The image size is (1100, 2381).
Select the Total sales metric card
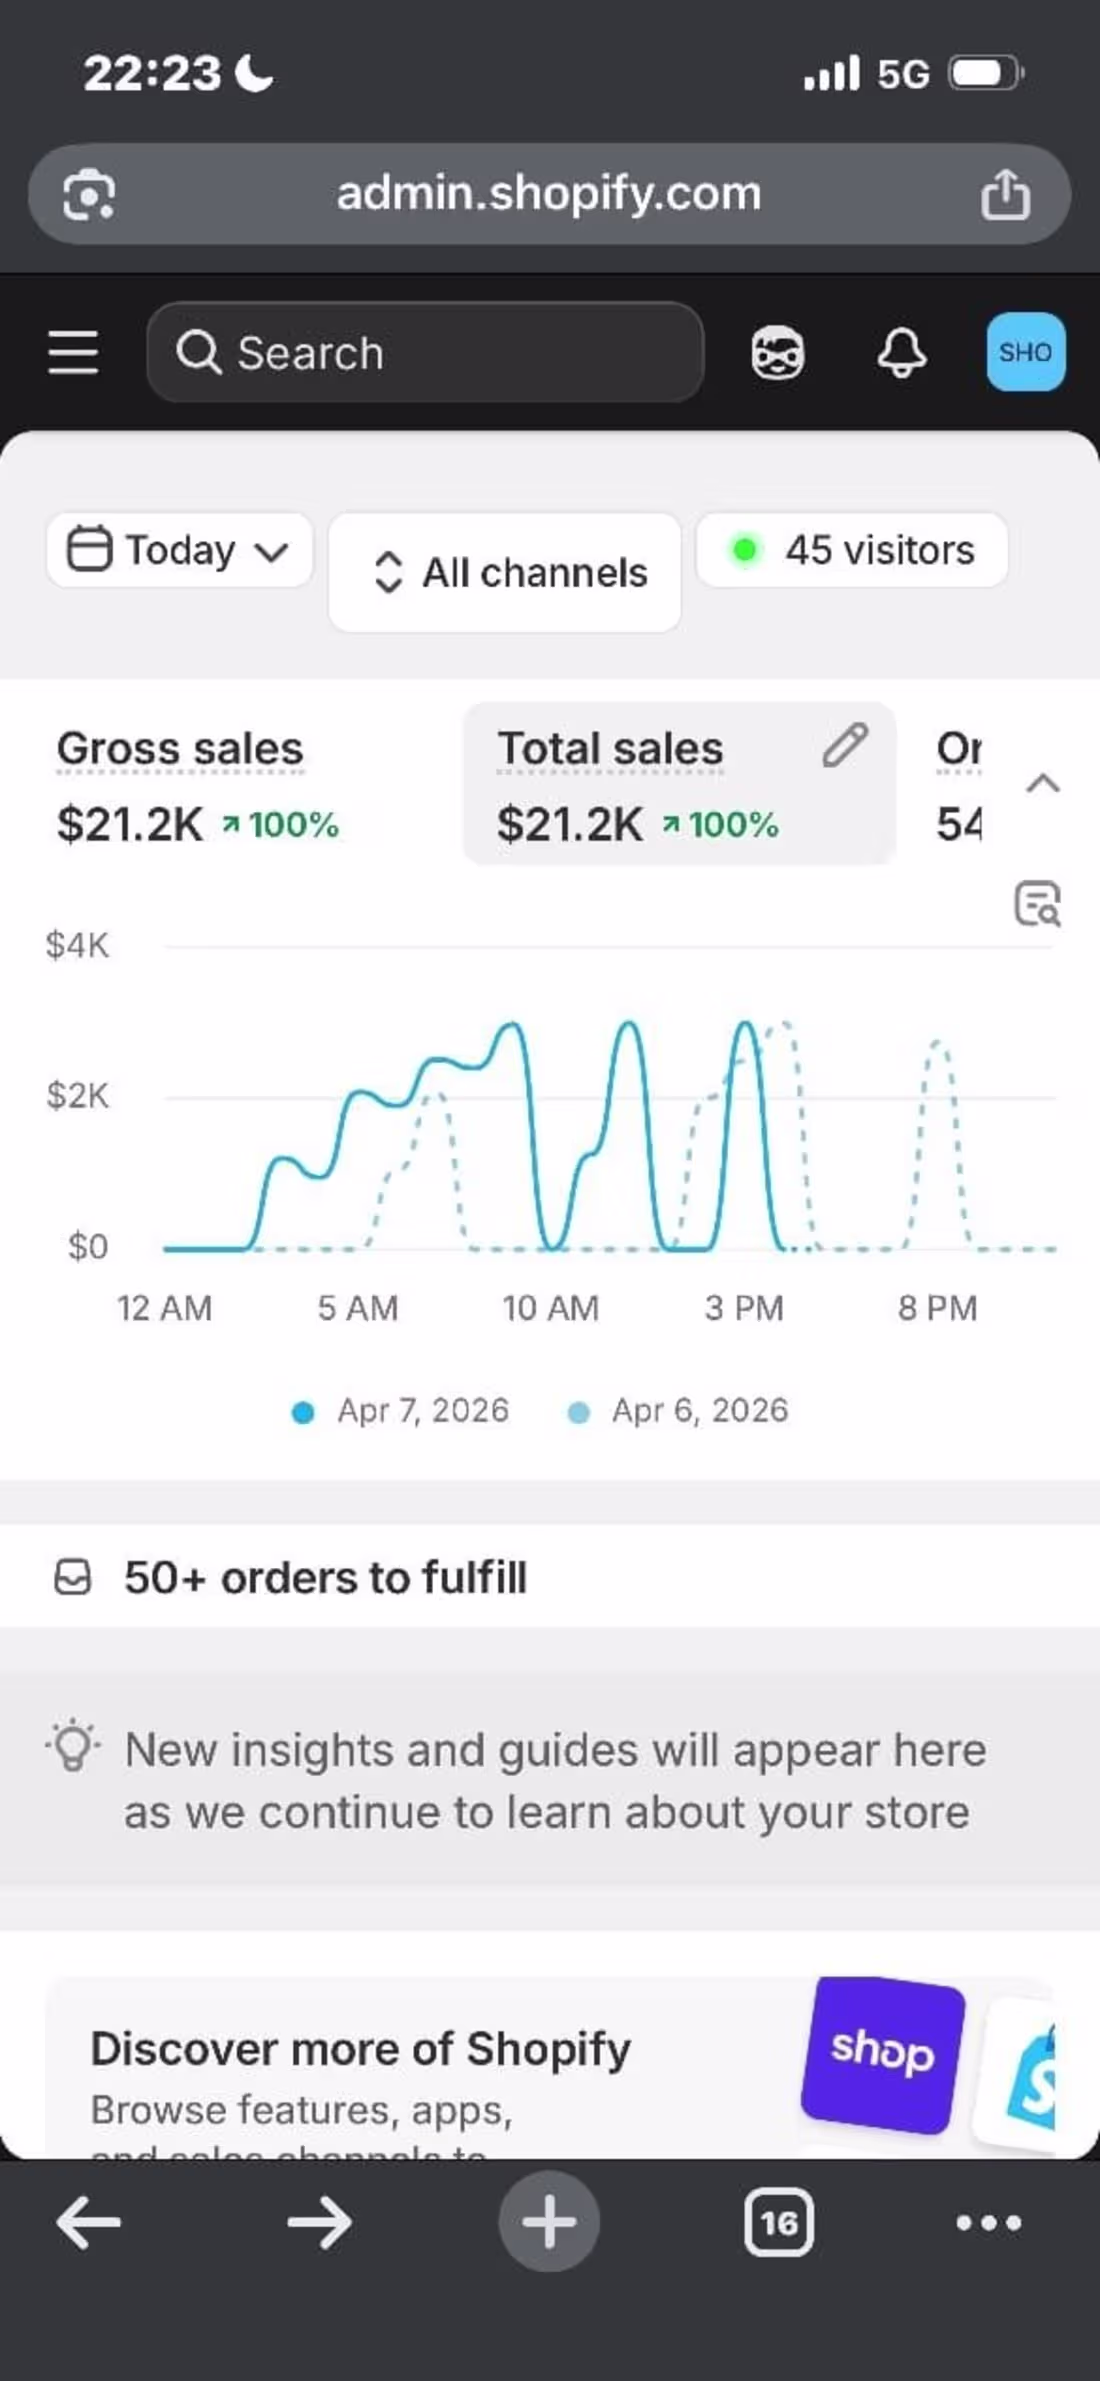(x=679, y=784)
